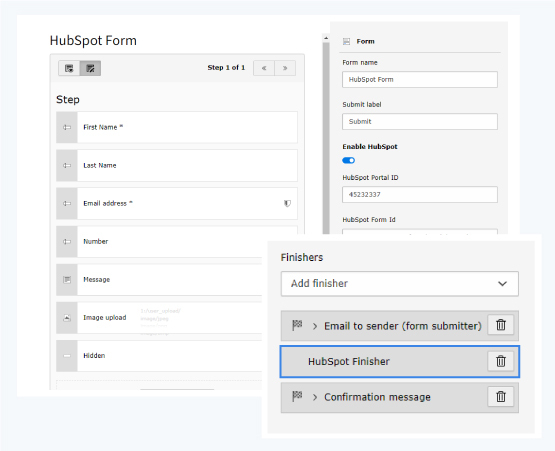This screenshot has width=555, height=451.
Task: Edit the HubSpot Portal ID field
Action: pos(420,194)
